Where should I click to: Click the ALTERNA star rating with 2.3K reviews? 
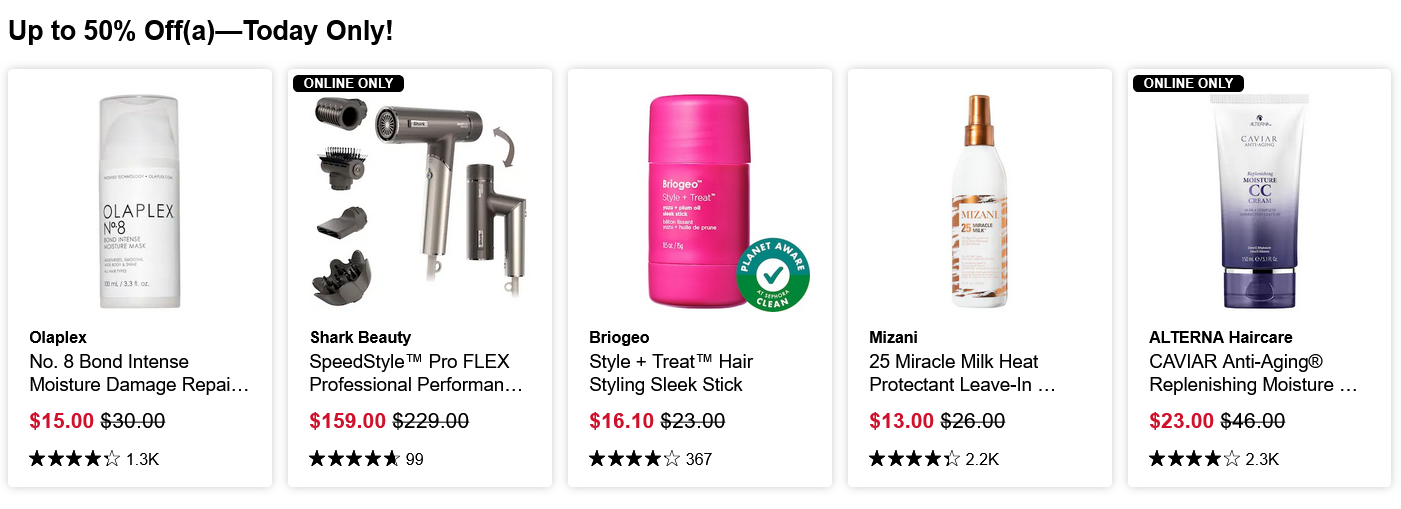coord(1194,459)
